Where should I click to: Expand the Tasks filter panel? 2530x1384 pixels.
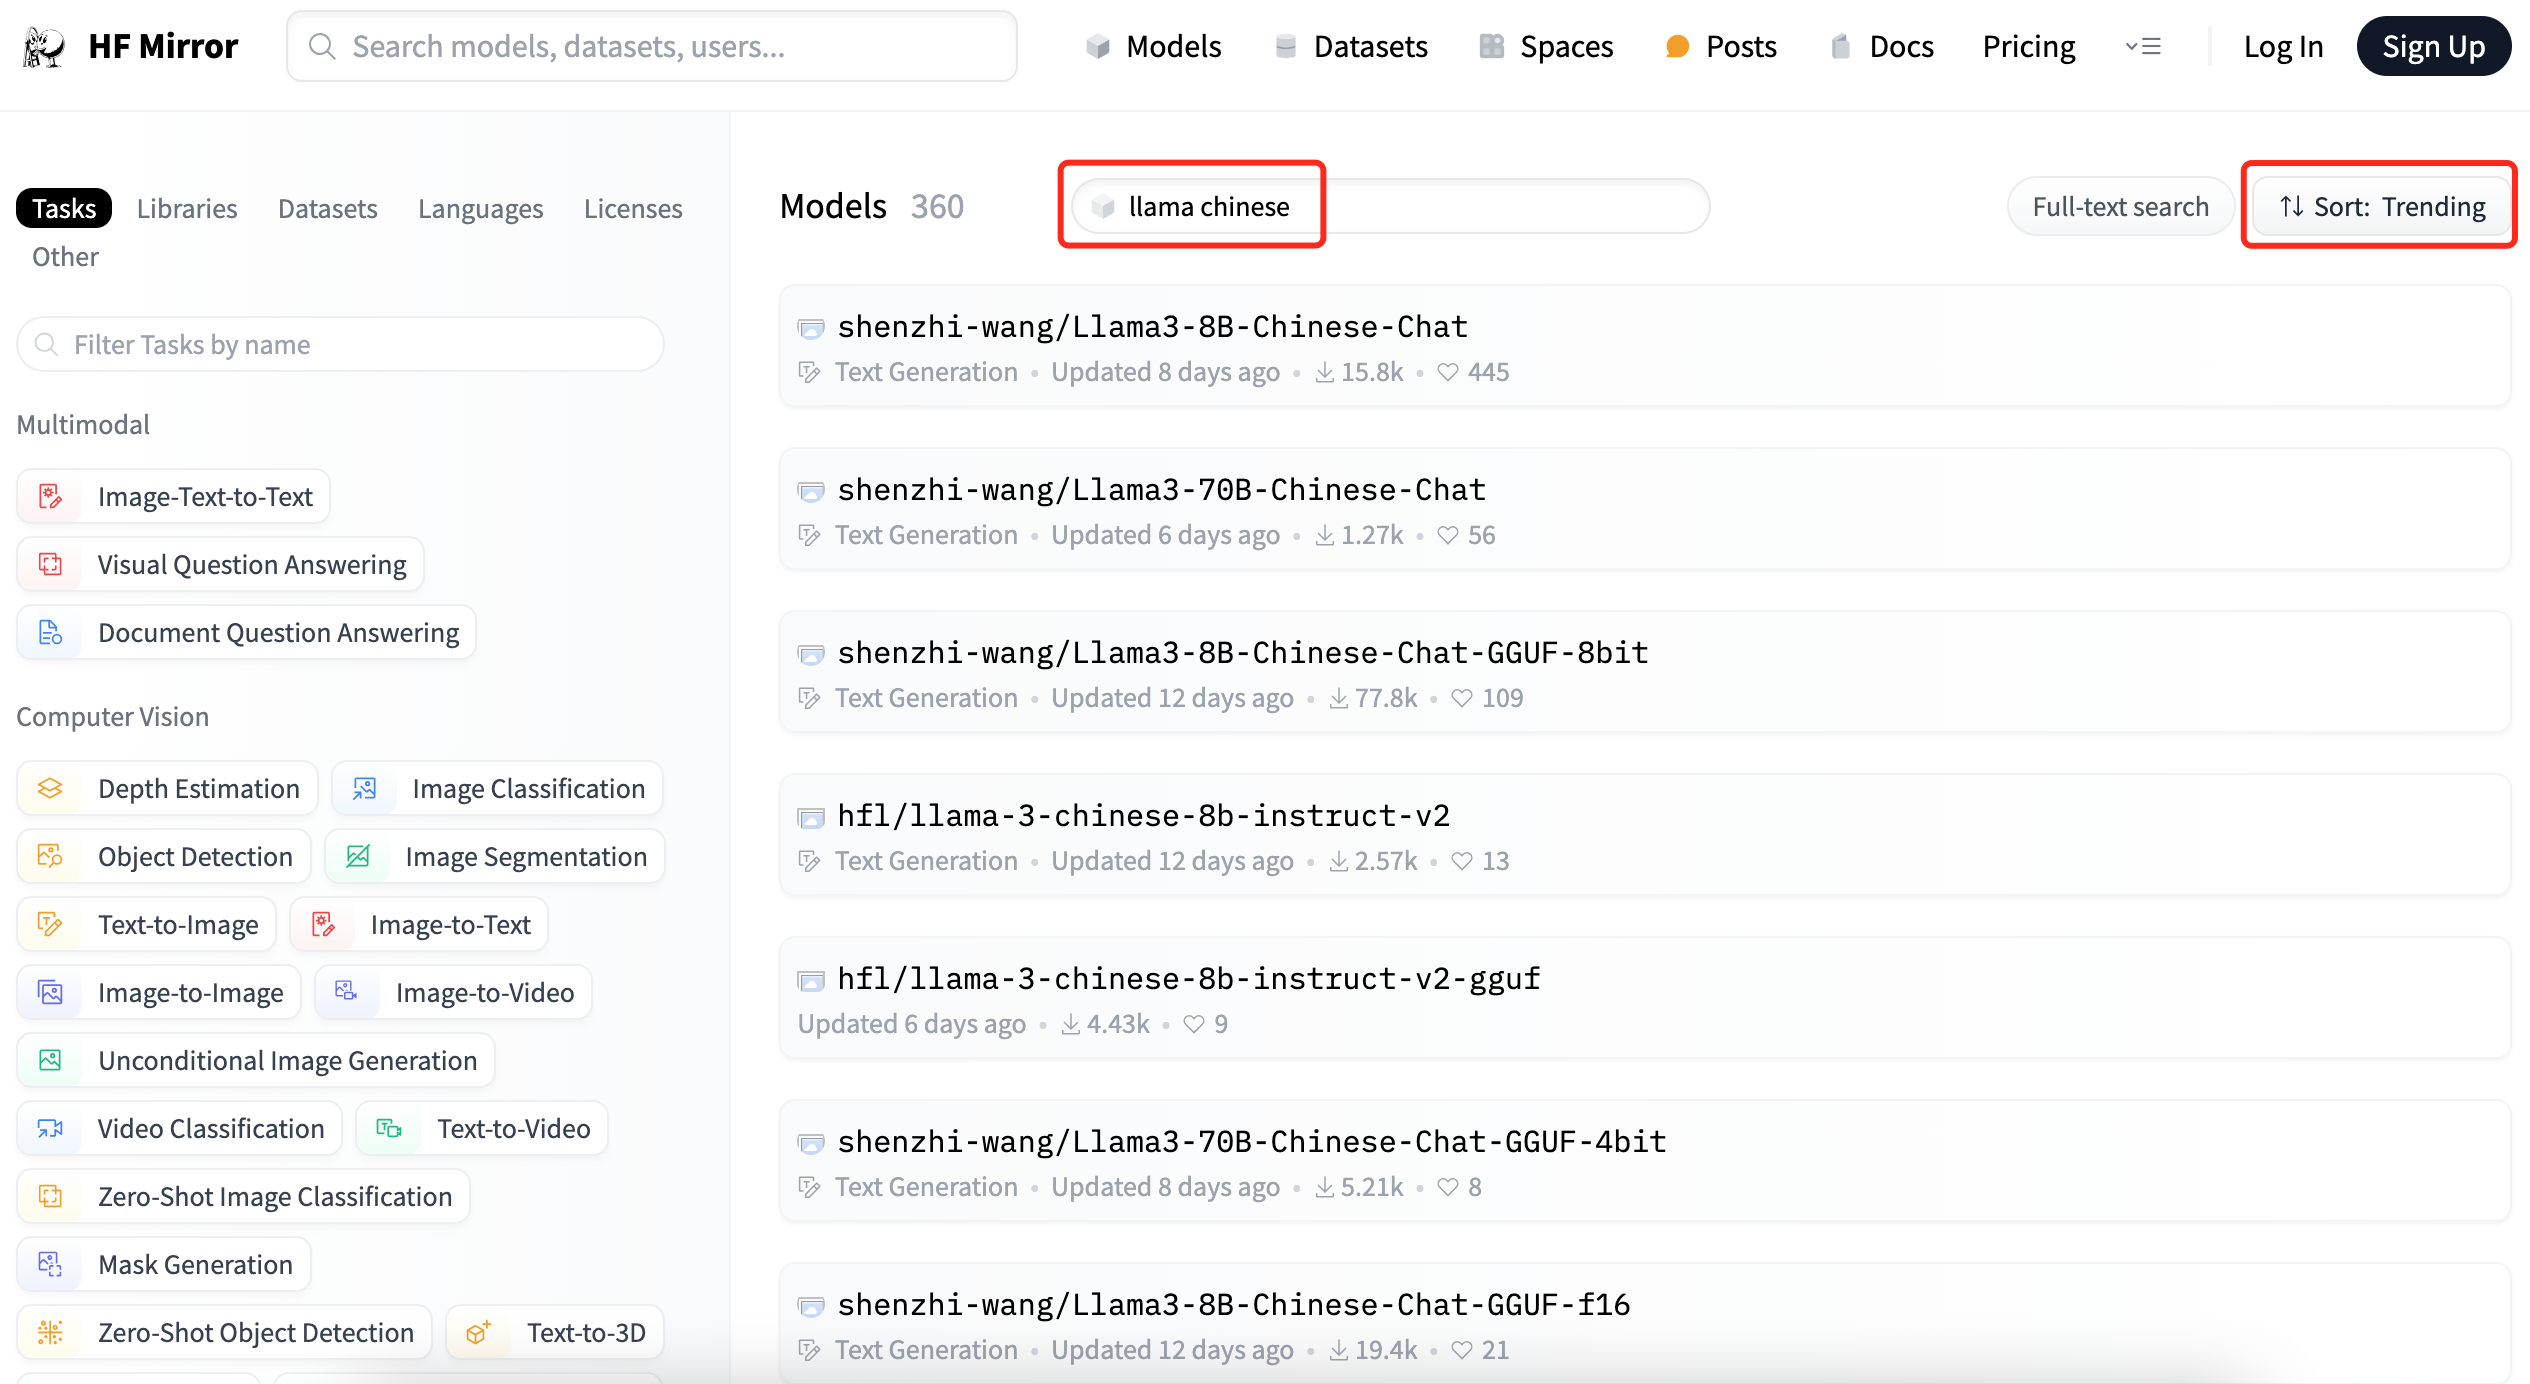[x=61, y=206]
